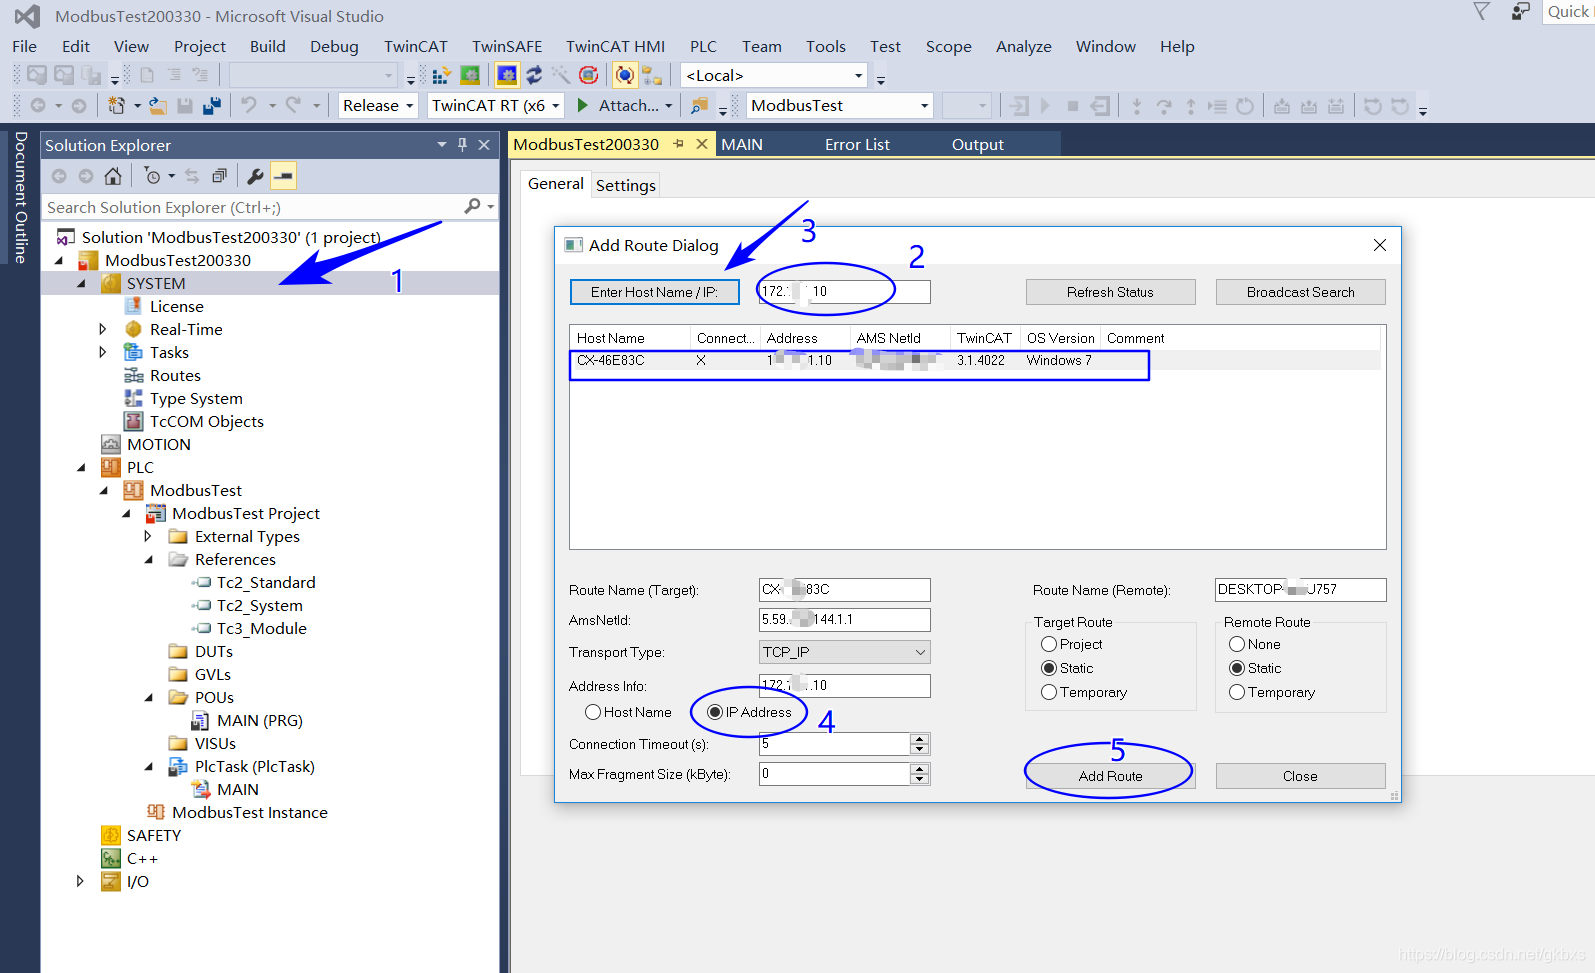Click the Reload Devices icon

534,75
